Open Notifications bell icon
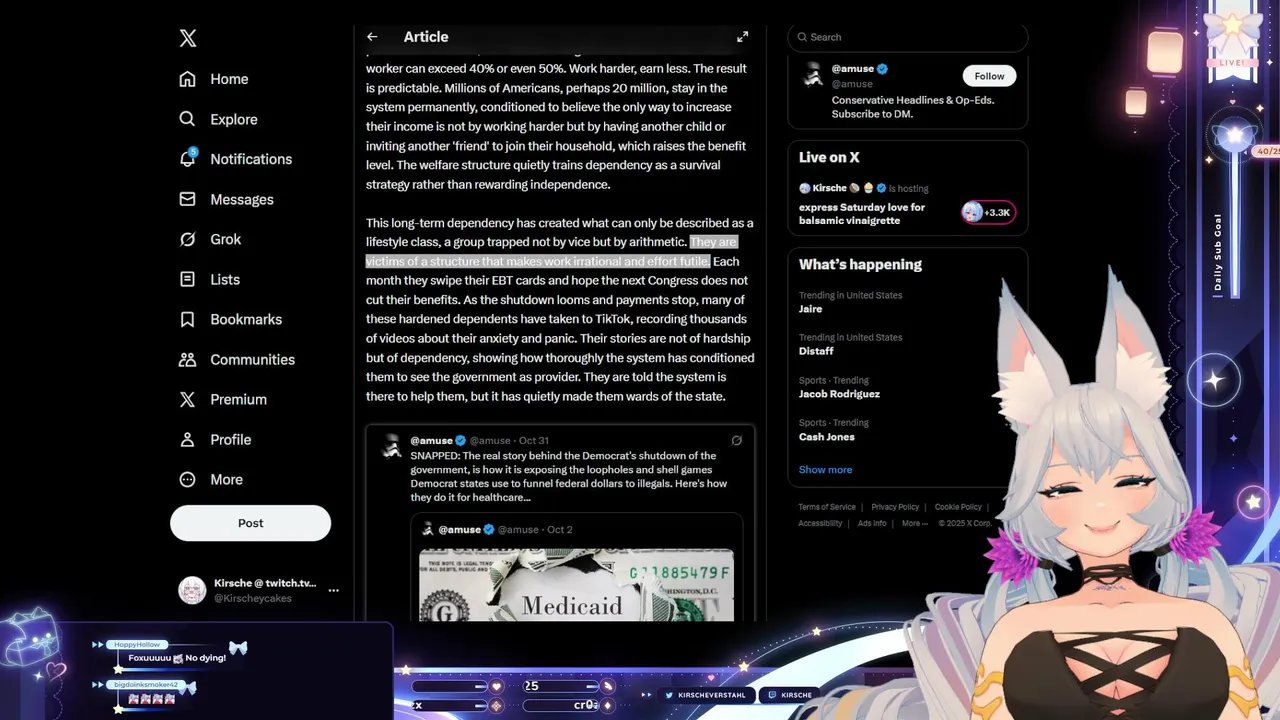The width and height of the screenshot is (1280, 720). (187, 158)
